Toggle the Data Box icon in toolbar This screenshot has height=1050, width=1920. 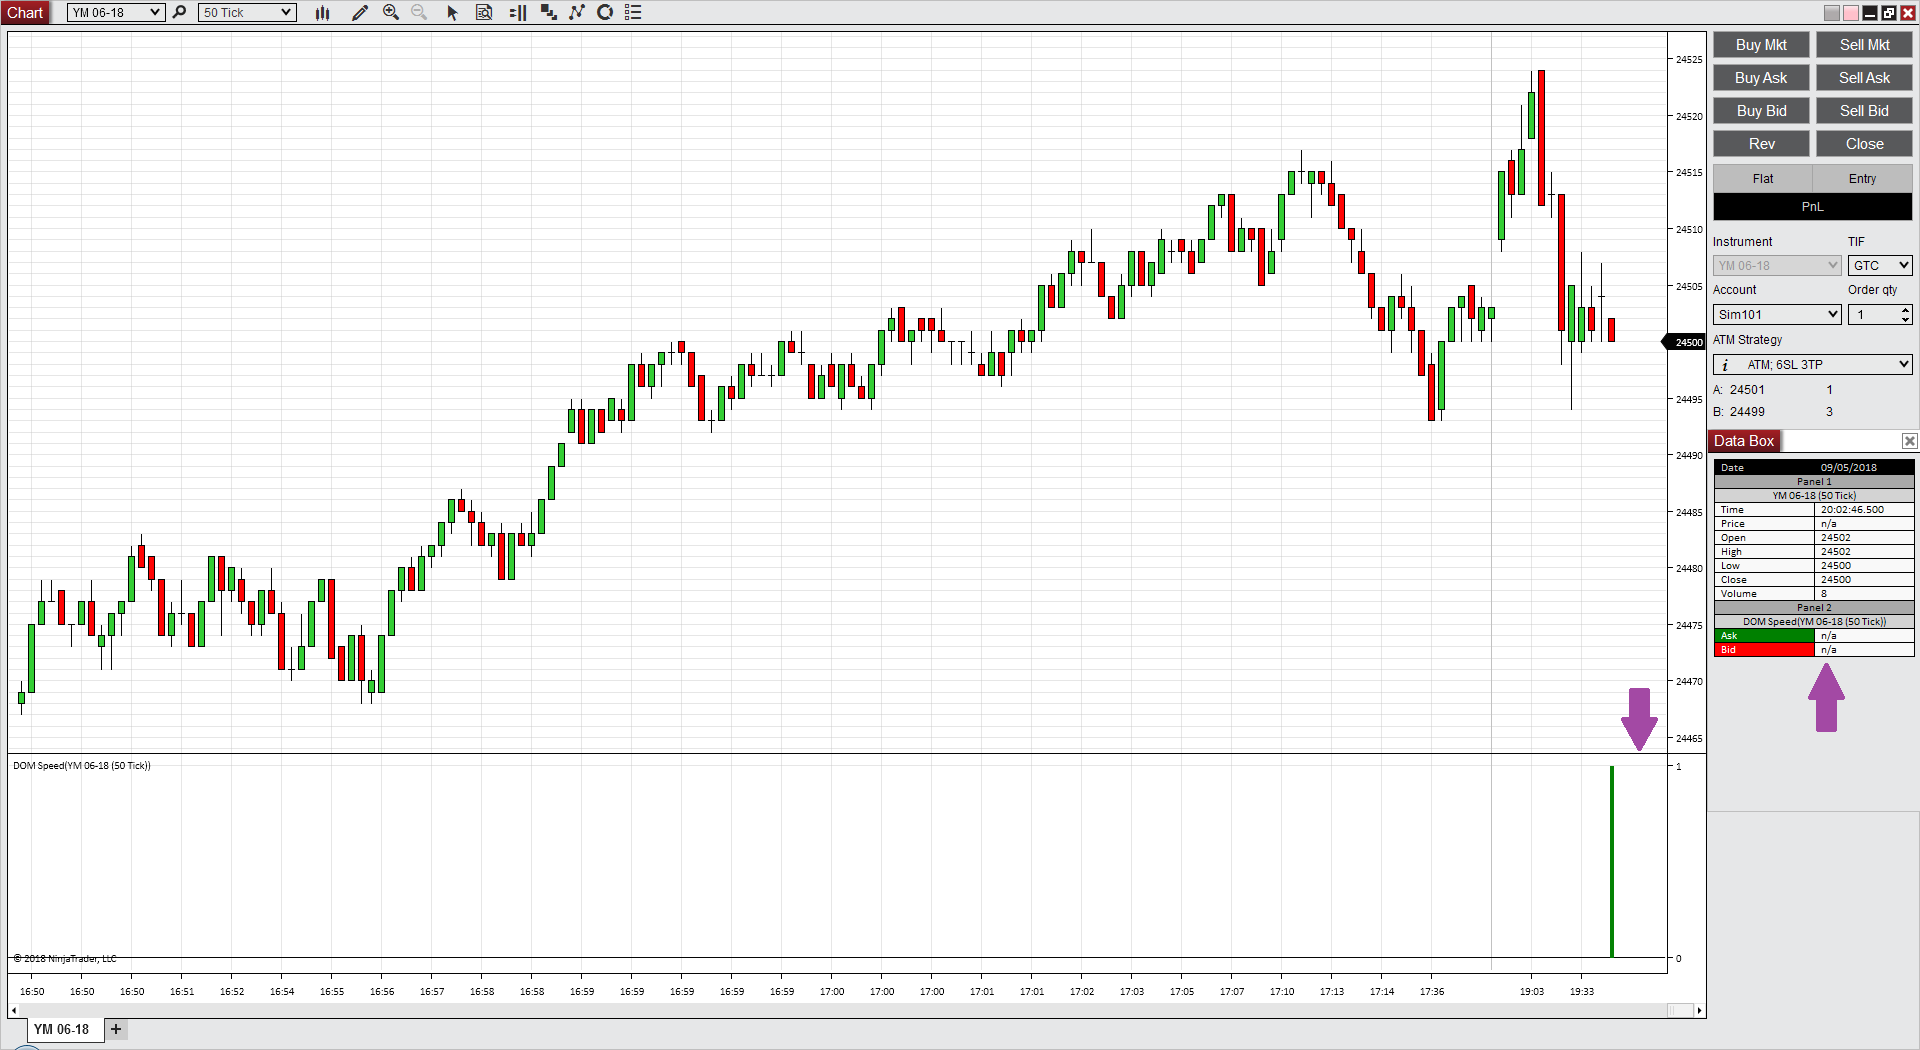point(484,12)
